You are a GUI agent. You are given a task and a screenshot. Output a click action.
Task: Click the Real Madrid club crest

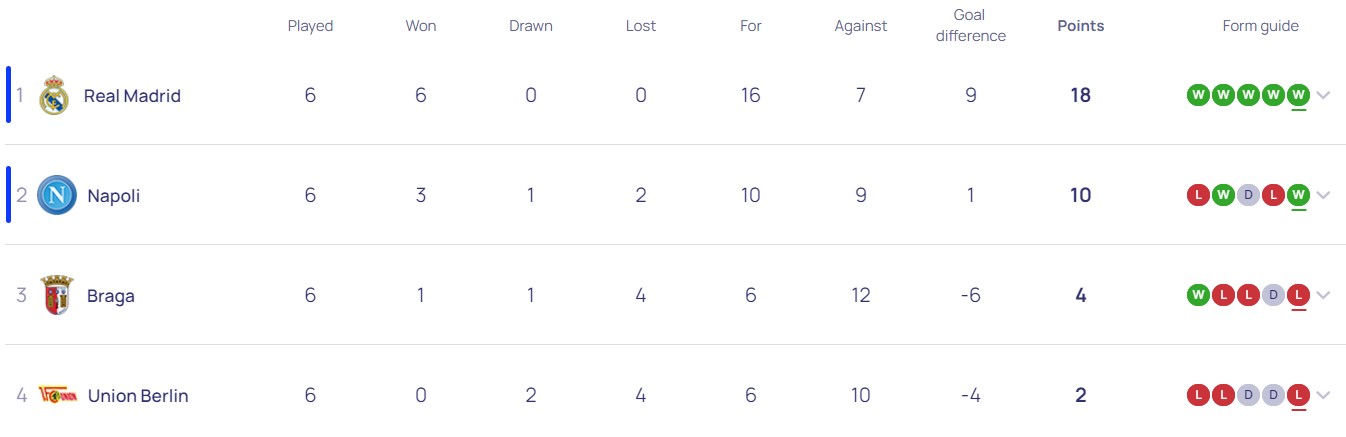click(x=53, y=96)
